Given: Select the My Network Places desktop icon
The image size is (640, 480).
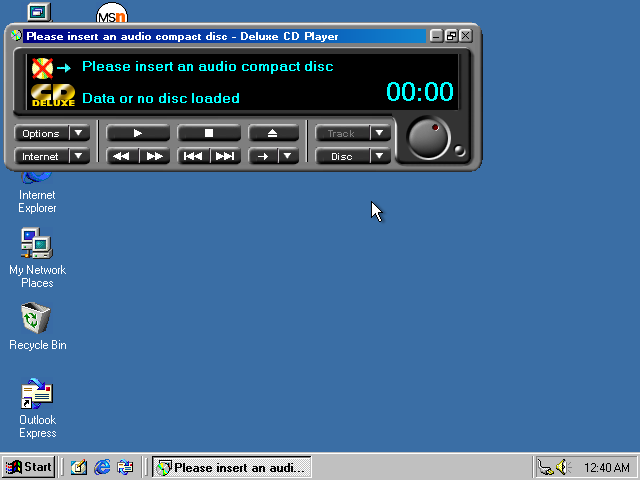Looking at the screenshot, I should click(37, 258).
